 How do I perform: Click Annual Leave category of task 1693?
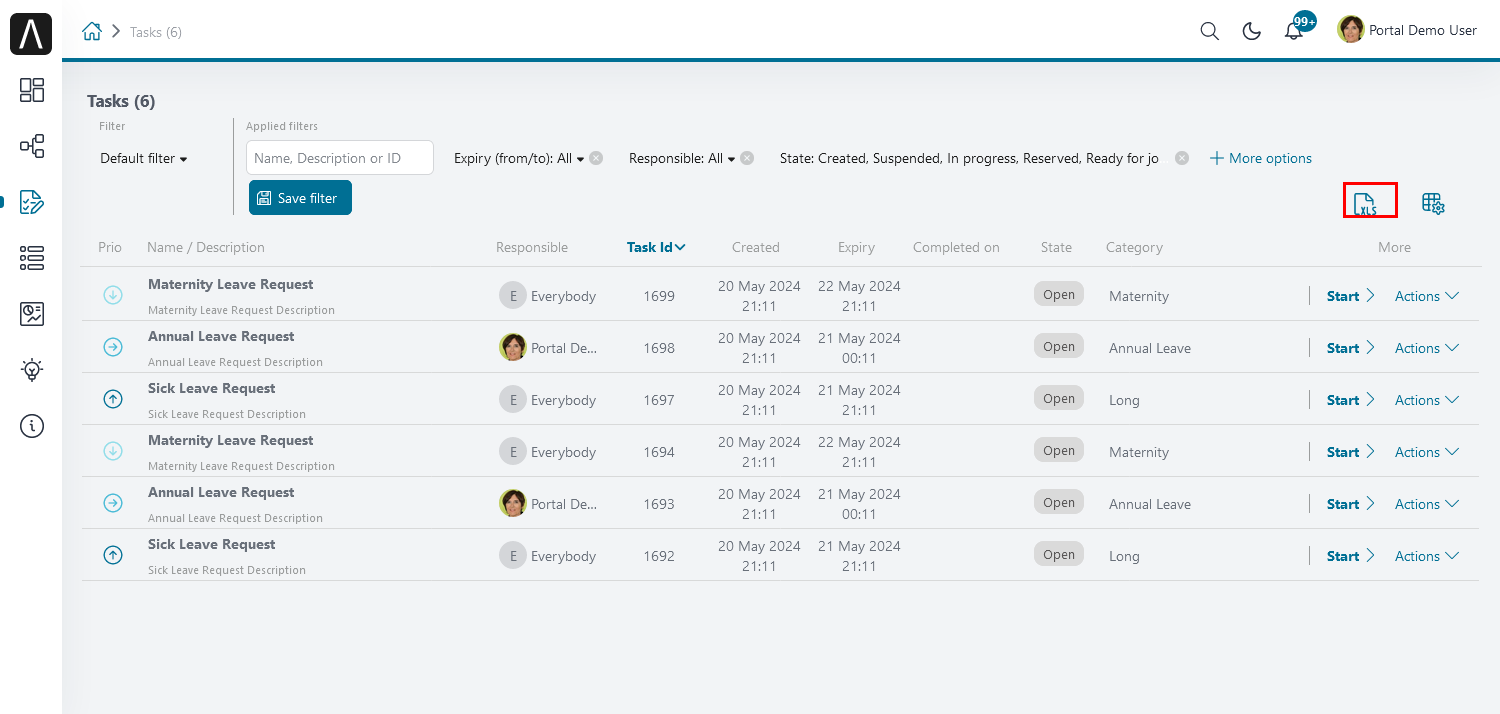pos(1150,504)
